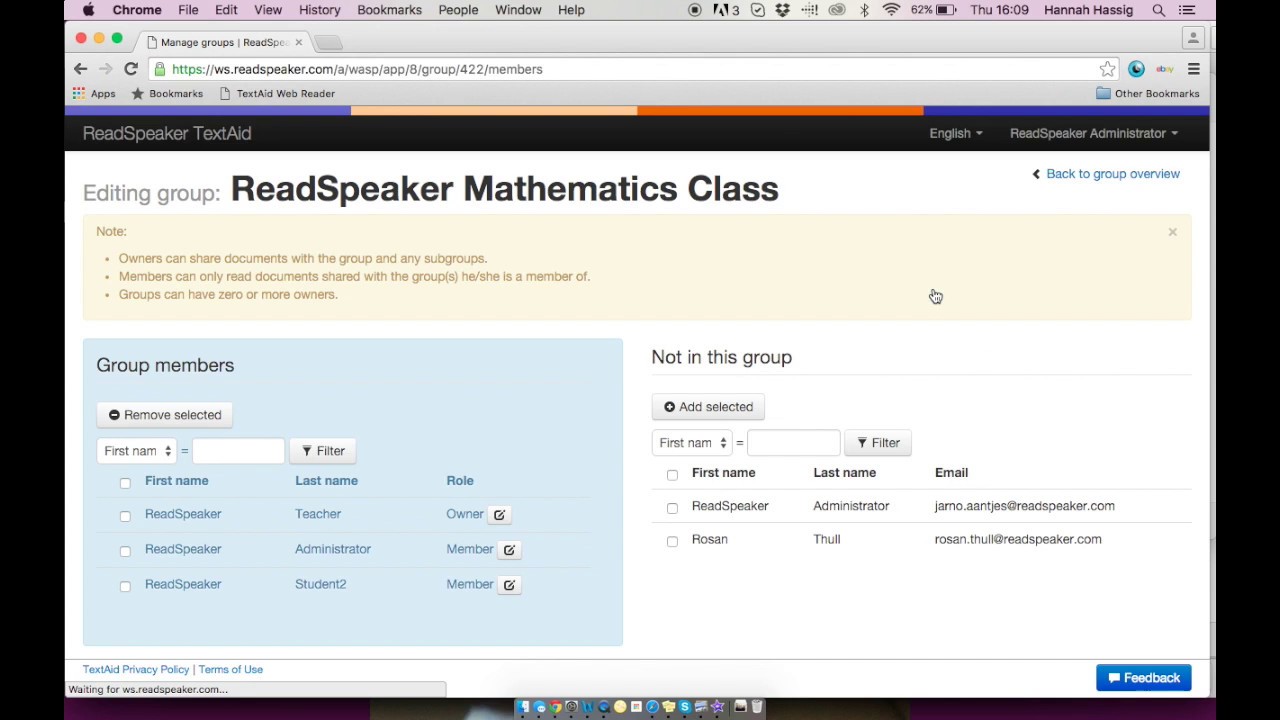Viewport: 1280px width, 720px height.
Task: Check the jarno.aantjes row checkbox
Action: click(x=672, y=508)
